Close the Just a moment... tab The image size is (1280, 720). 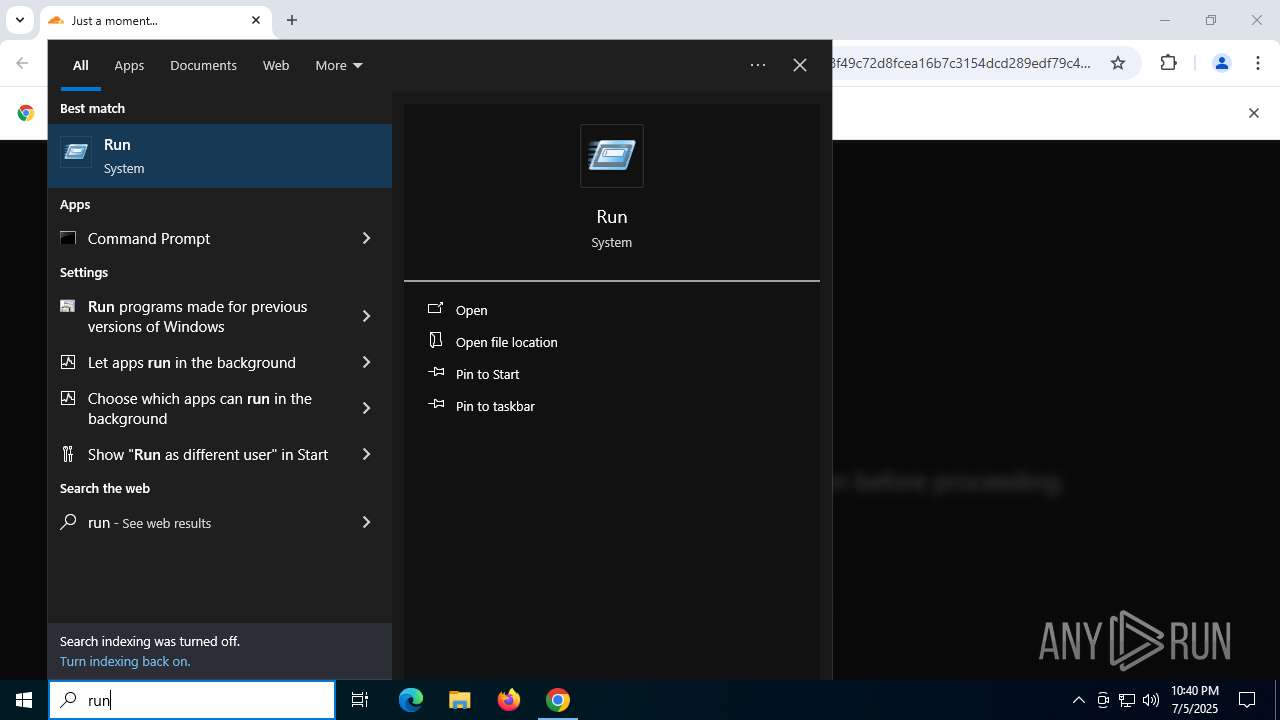click(x=256, y=20)
